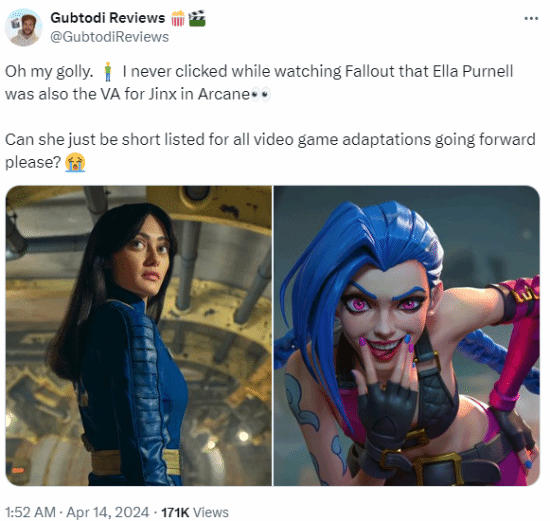Open the Gubtodi Reviews display name
Screen dimensions: 550x521
(108, 18)
